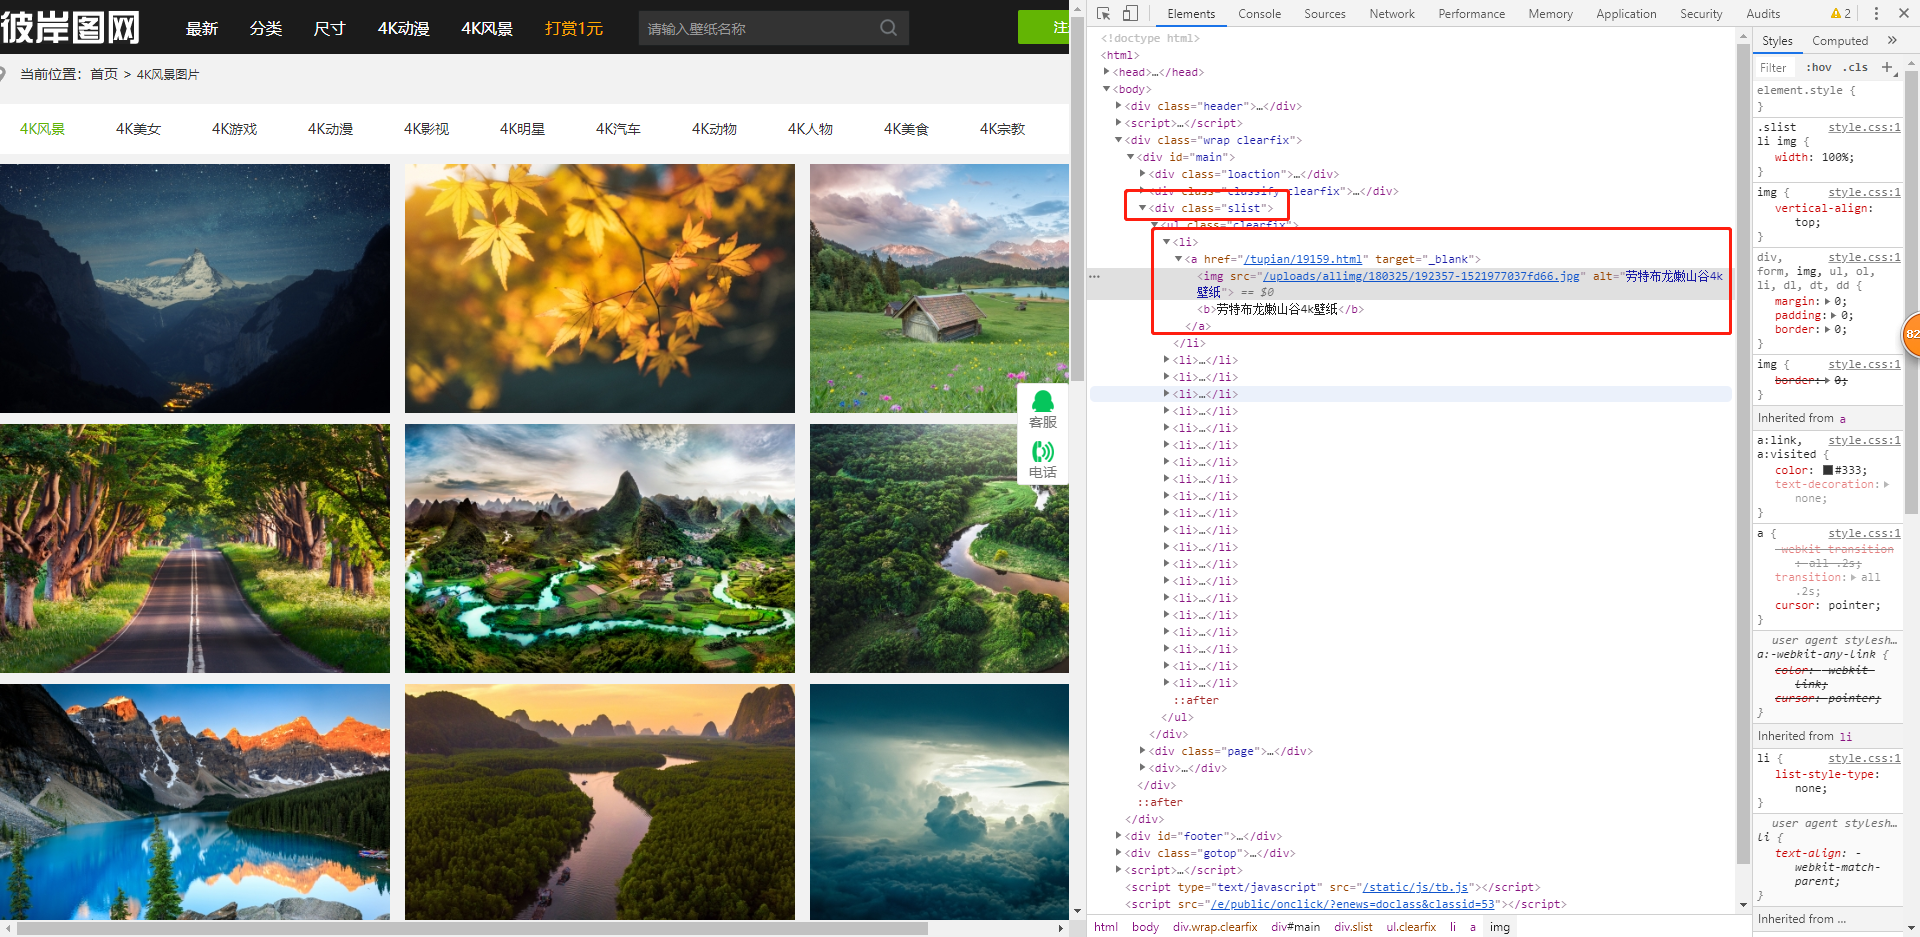Collapse the div id="main" node
The height and width of the screenshot is (937, 1920).
1131,157
